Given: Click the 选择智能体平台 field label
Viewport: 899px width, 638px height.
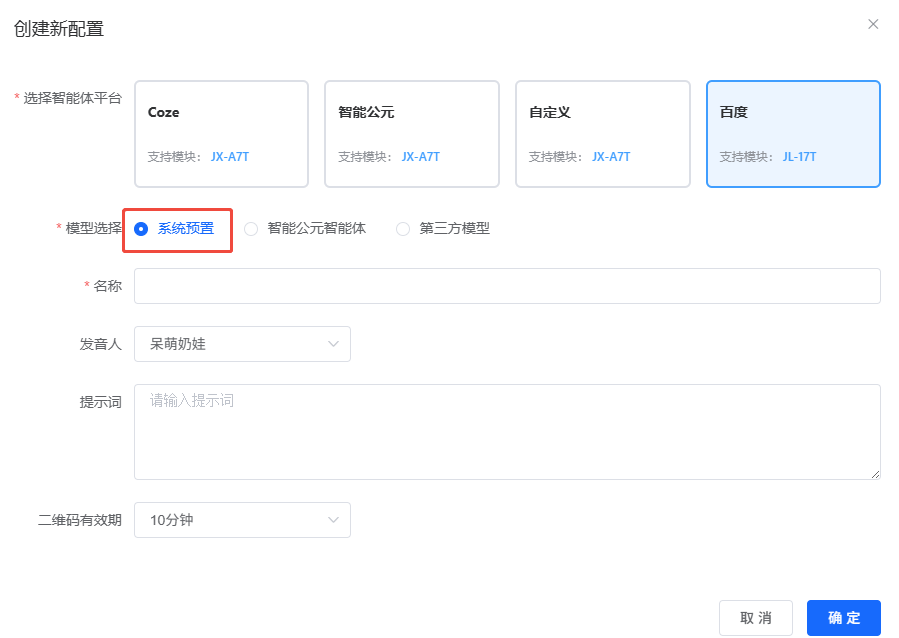Looking at the screenshot, I should click(72, 98).
